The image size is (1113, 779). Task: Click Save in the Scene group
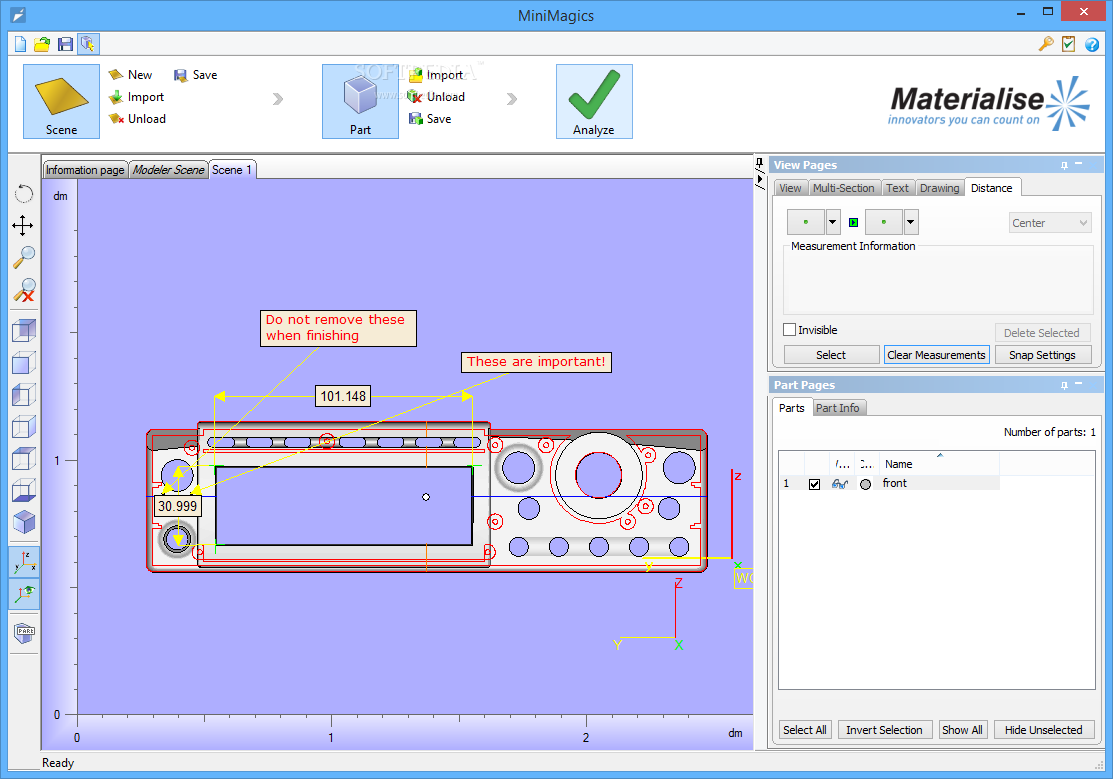click(x=196, y=75)
